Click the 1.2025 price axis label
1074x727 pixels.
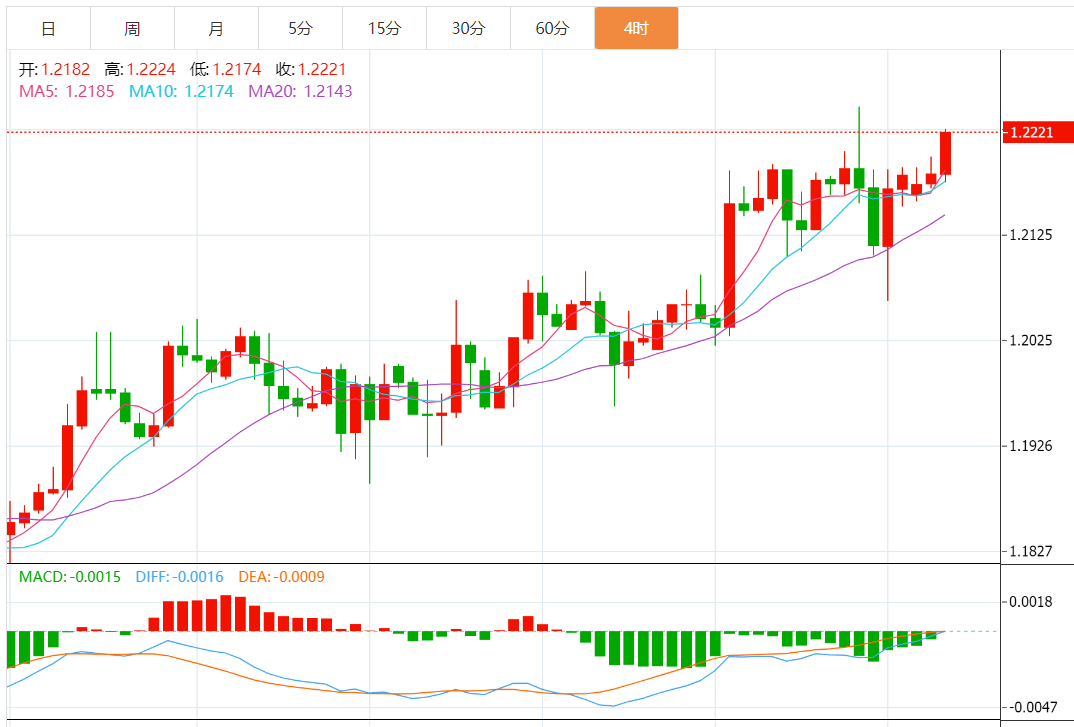[x=1031, y=341]
